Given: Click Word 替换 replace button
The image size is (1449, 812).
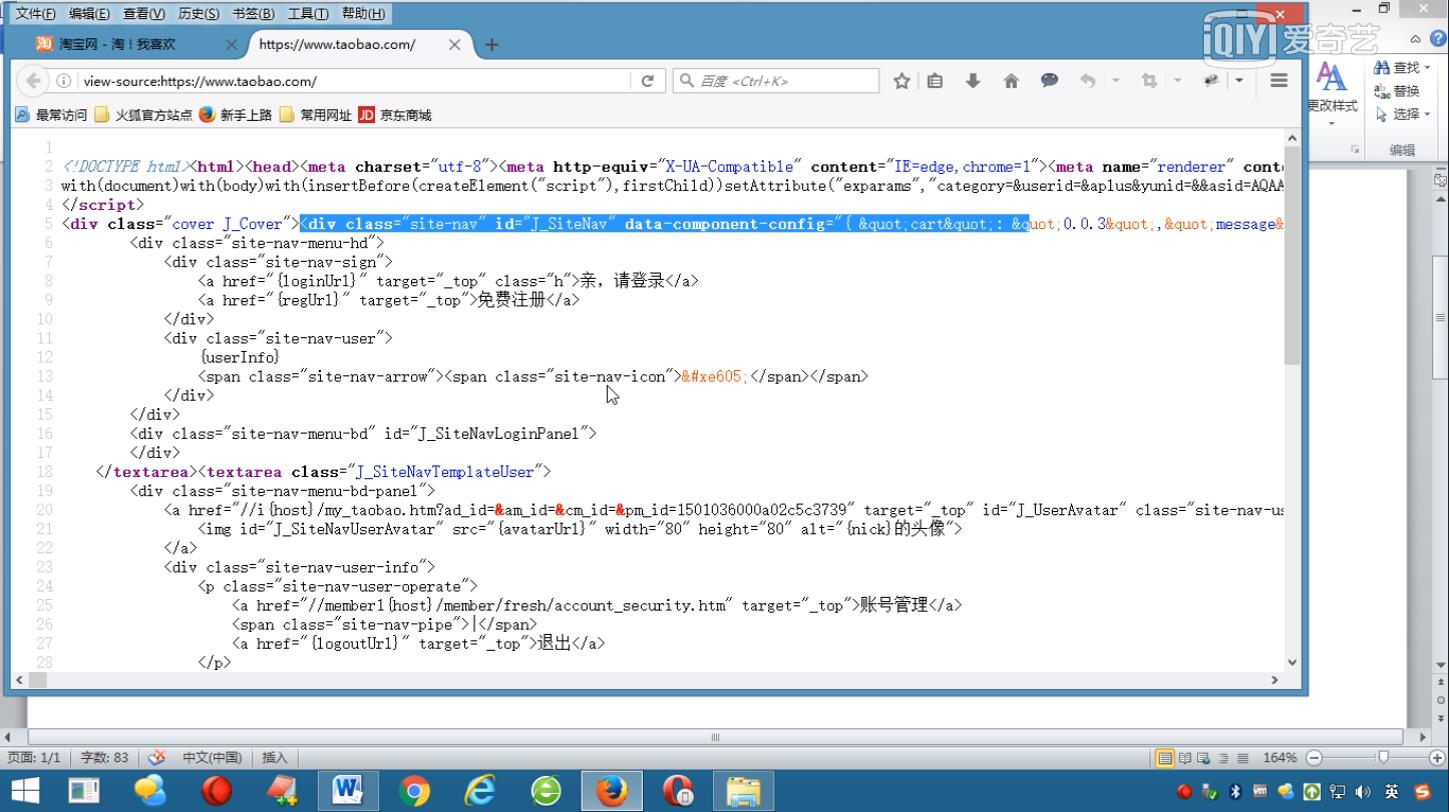Looking at the screenshot, I should tap(1397, 91).
